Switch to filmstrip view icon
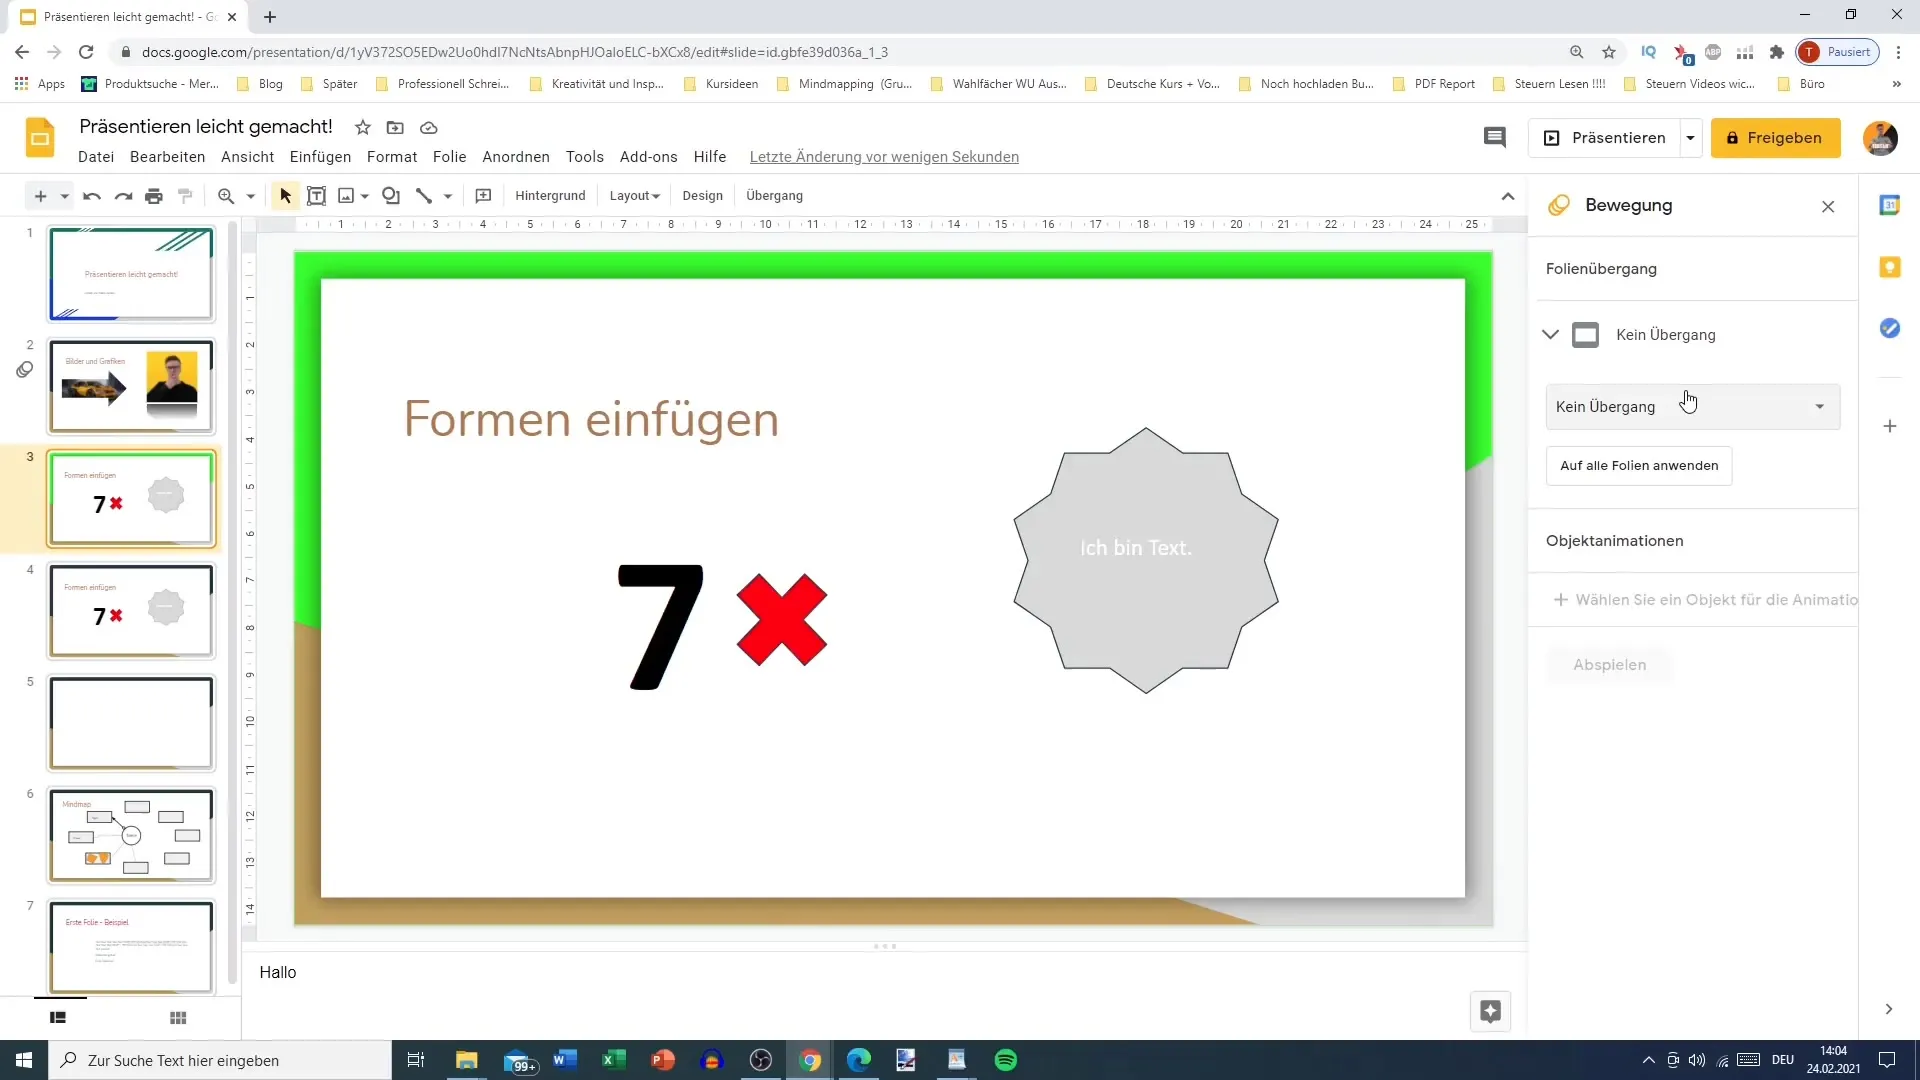This screenshot has width=1920, height=1080. click(58, 1017)
